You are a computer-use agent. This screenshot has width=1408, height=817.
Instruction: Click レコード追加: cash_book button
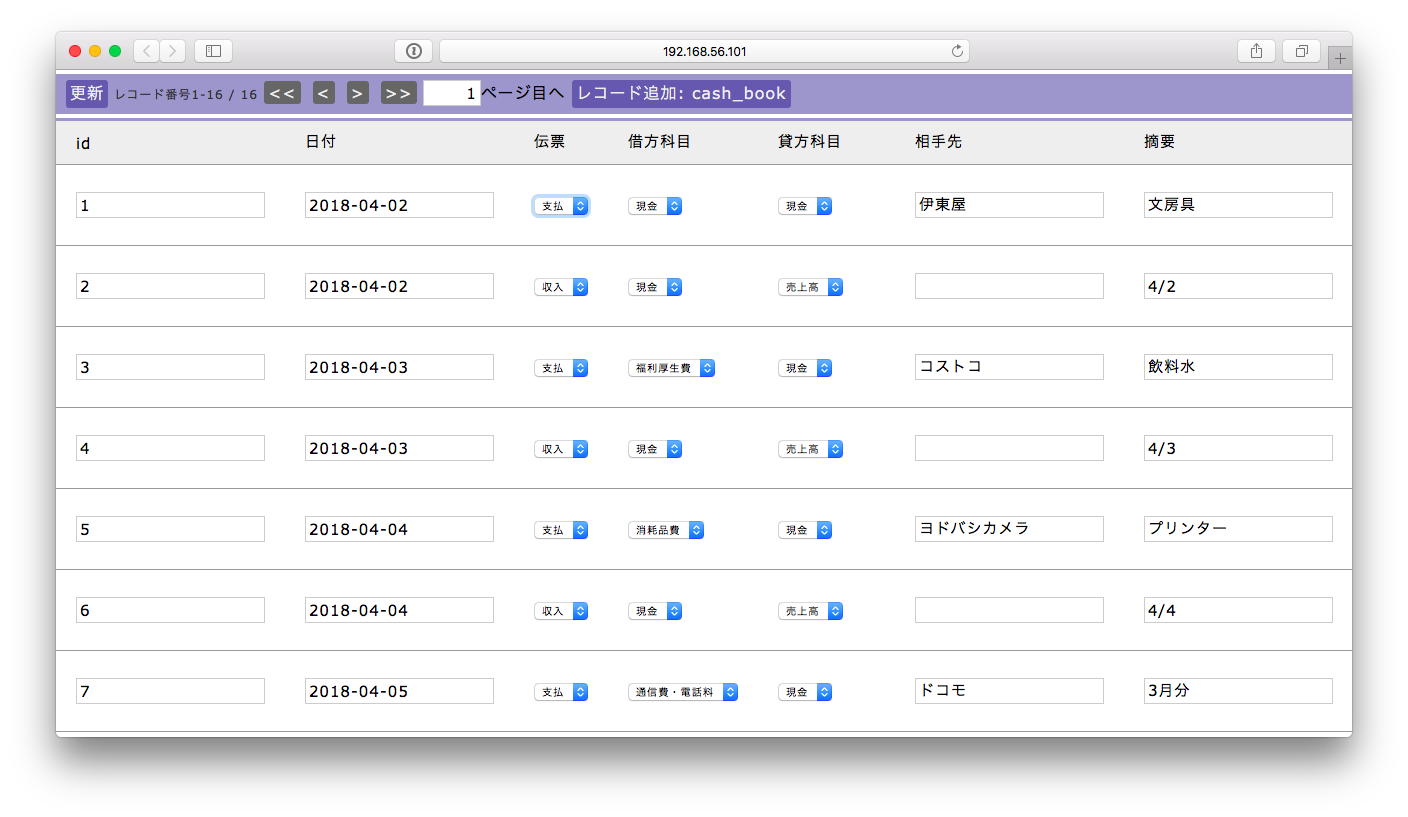coord(681,94)
